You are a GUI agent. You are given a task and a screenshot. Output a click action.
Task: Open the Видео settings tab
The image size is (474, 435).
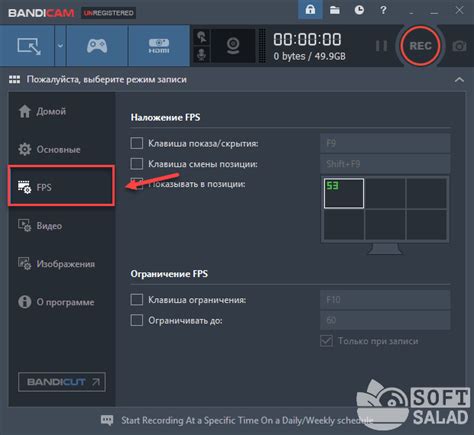[x=62, y=226]
